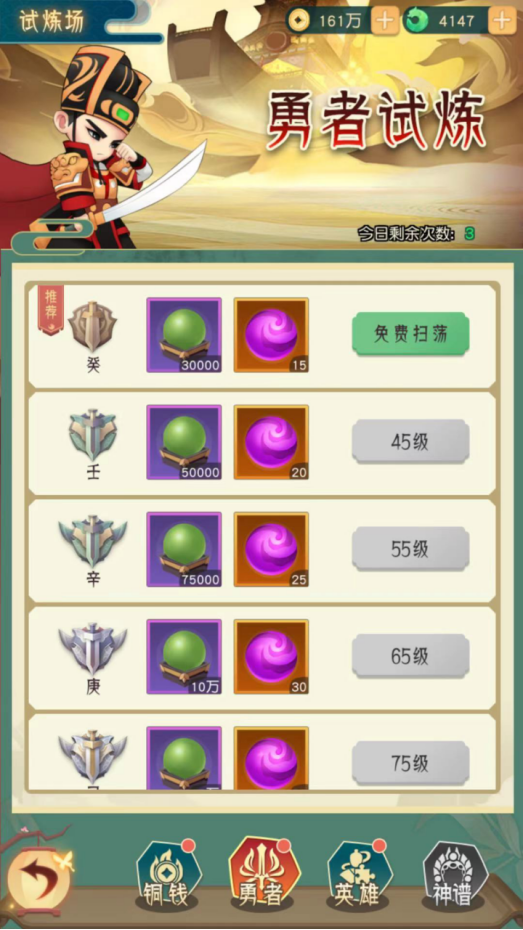Add more jade with the green currency plus icon

pyautogui.click(x=502, y=21)
